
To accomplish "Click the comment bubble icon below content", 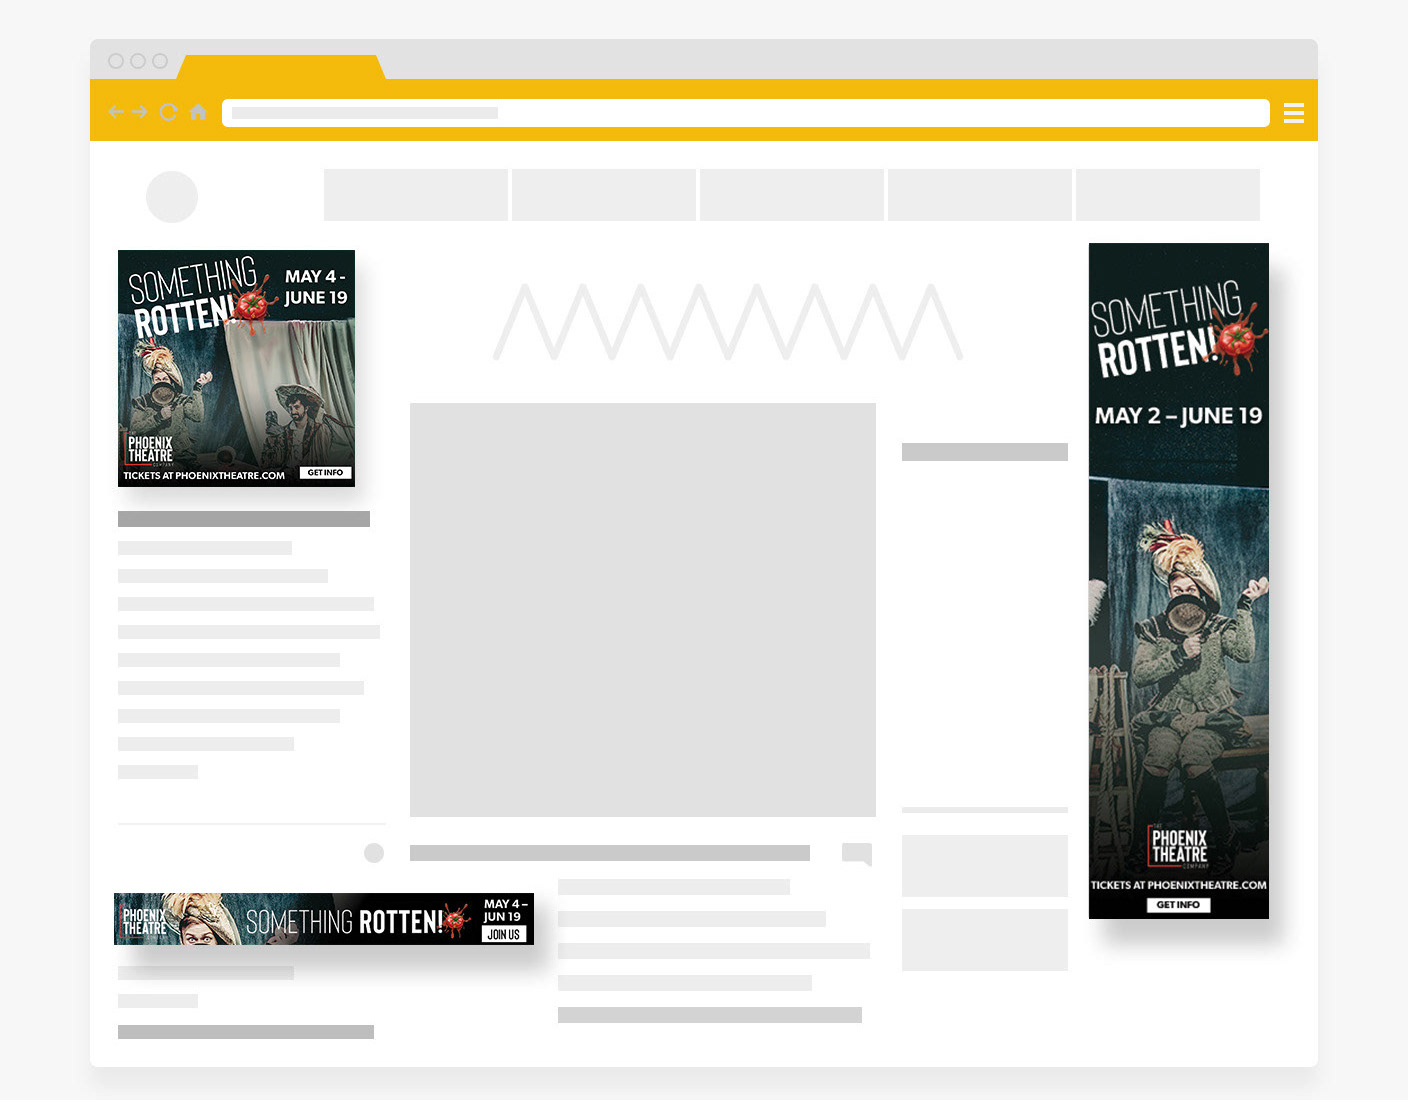I will (857, 854).
